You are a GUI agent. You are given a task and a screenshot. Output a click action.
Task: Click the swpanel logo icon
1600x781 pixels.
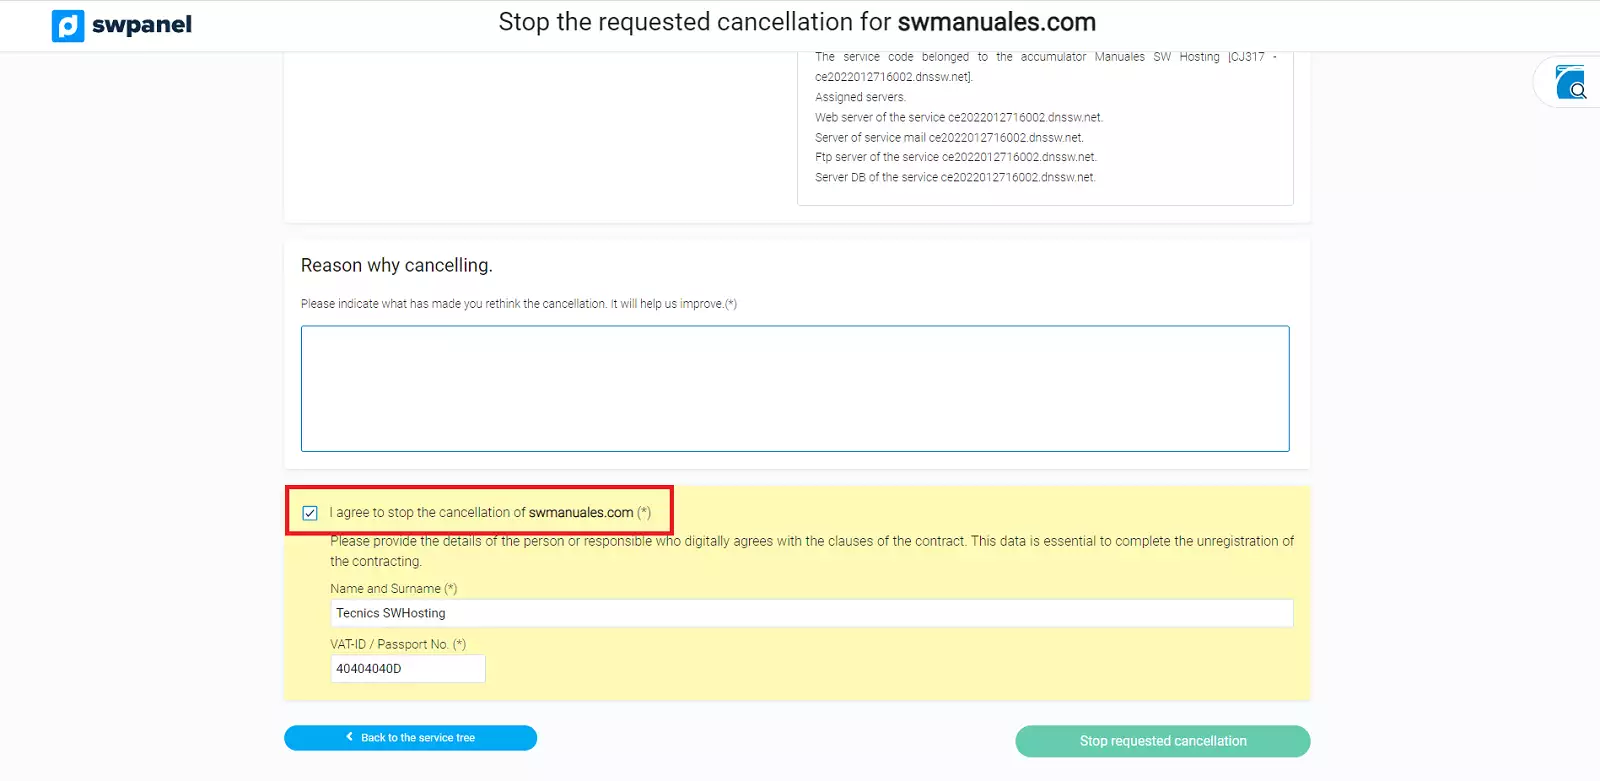(x=68, y=26)
